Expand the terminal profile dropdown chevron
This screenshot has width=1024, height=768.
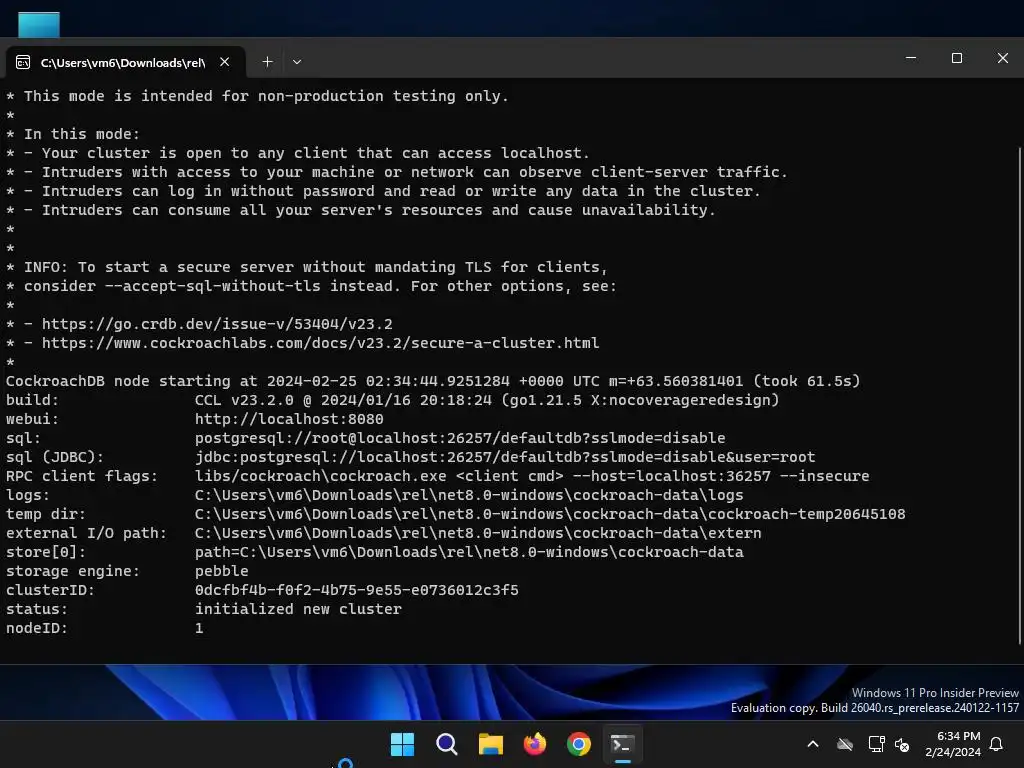[x=297, y=61]
